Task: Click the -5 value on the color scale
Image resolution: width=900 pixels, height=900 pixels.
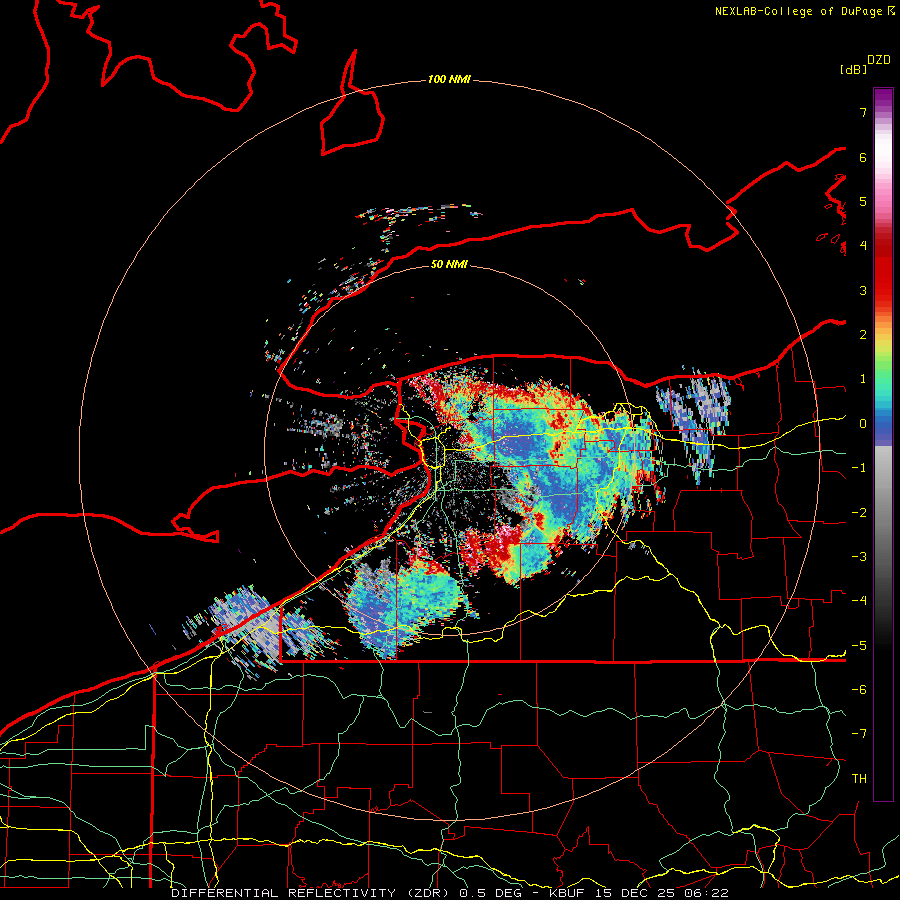Action: 859,646
